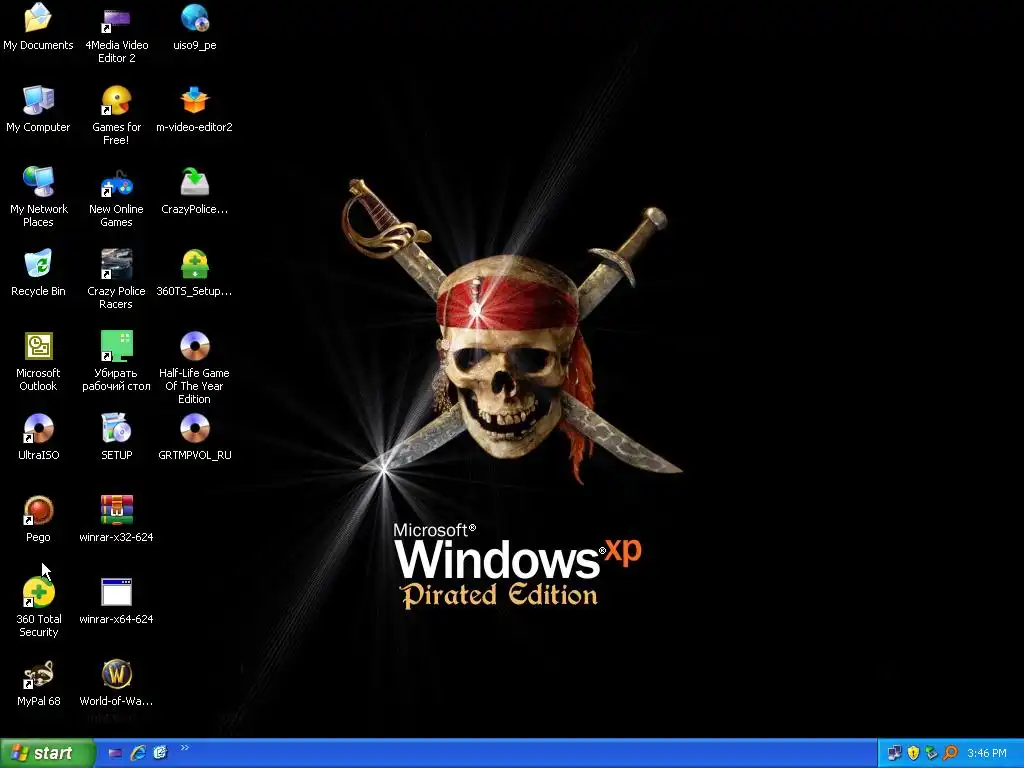The width and height of the screenshot is (1024, 768).
Task: Select the Убирать рабочий стол shortcut
Action: pyautogui.click(x=116, y=346)
